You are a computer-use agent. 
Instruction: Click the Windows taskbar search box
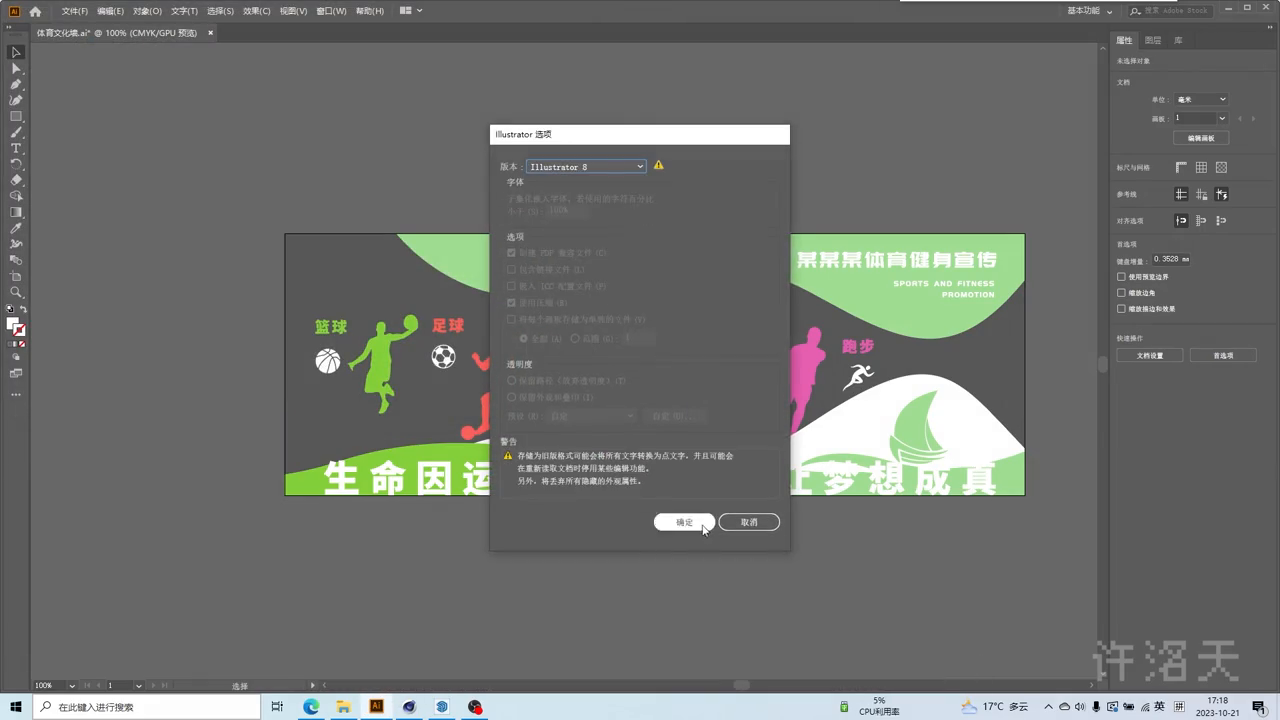[148, 707]
